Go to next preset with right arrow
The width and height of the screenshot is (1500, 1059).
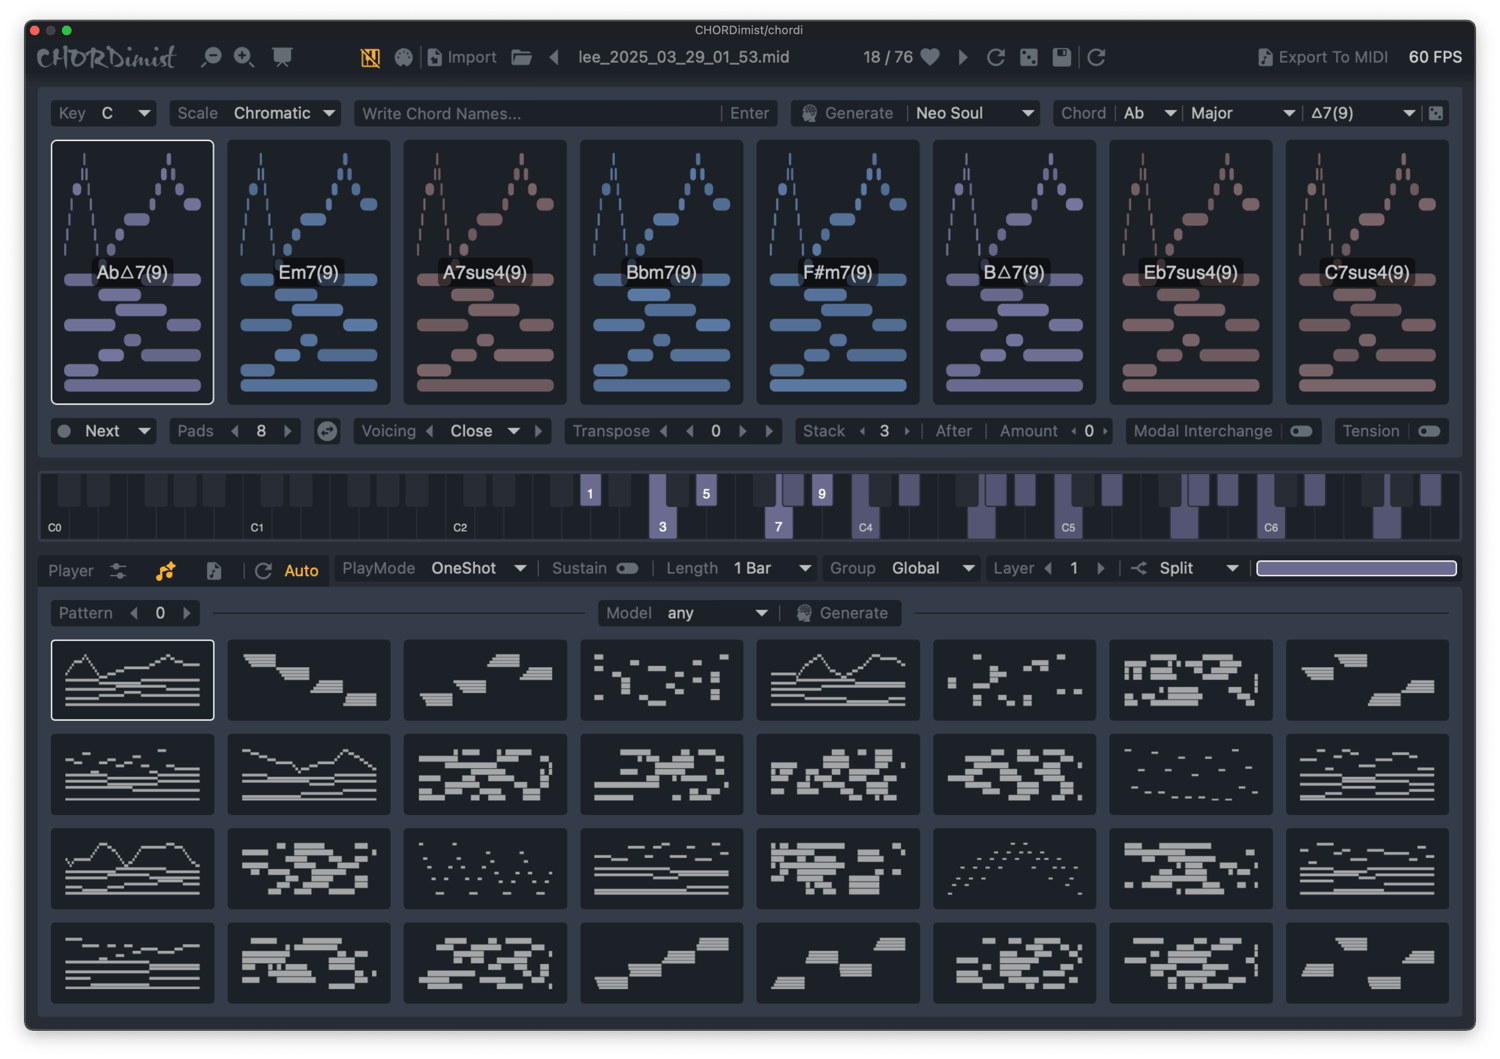click(x=963, y=57)
